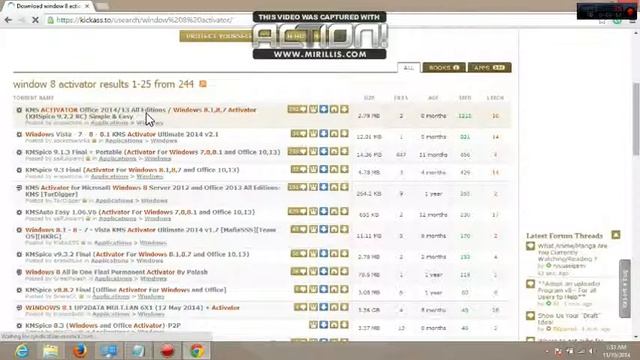This screenshot has width=640, height=360.
Task: Open KMSpico 9.1.3 Final + Portable torrent link
Action: (153, 152)
